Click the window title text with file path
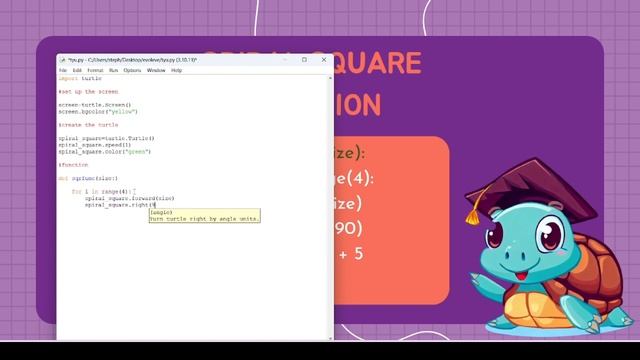This screenshot has width=640, height=360. [x=133, y=60]
